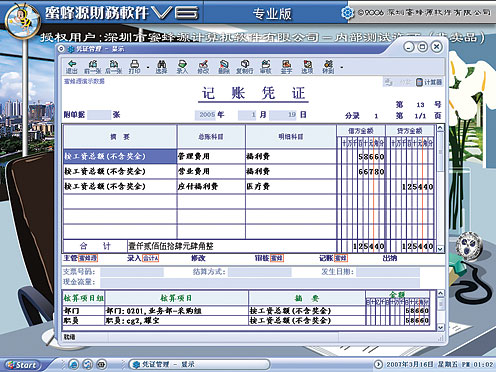Select highlighted 管理费用 first voucher row
496x372 pixels.
coord(199,156)
